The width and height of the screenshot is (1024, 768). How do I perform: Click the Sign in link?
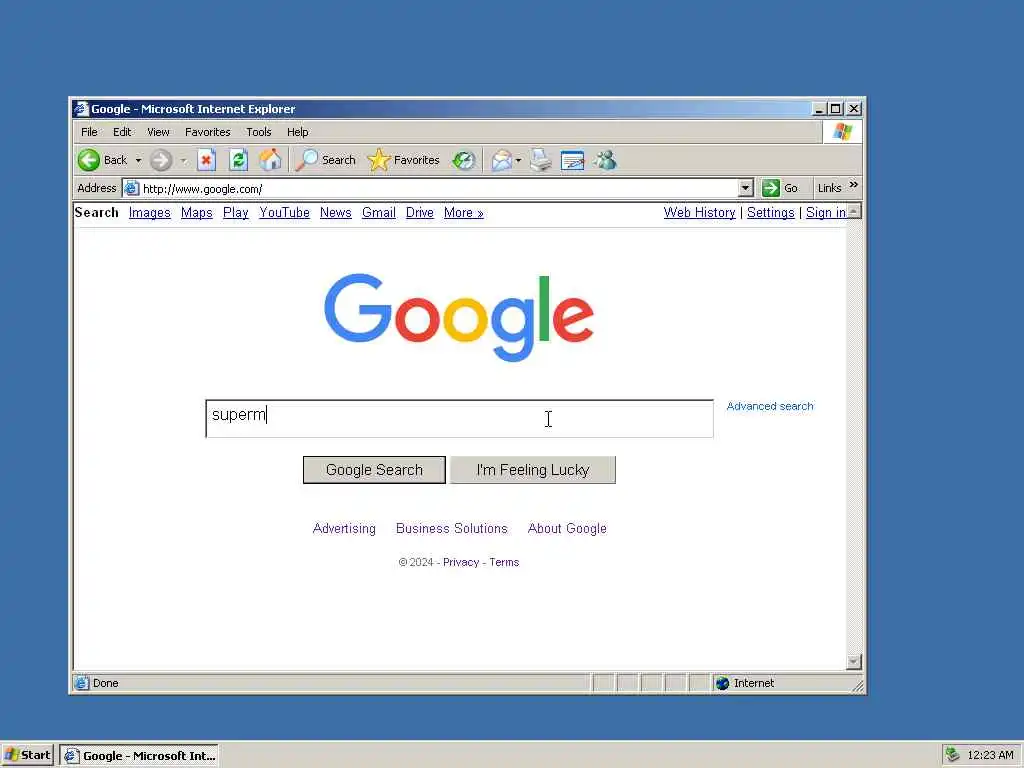825,213
